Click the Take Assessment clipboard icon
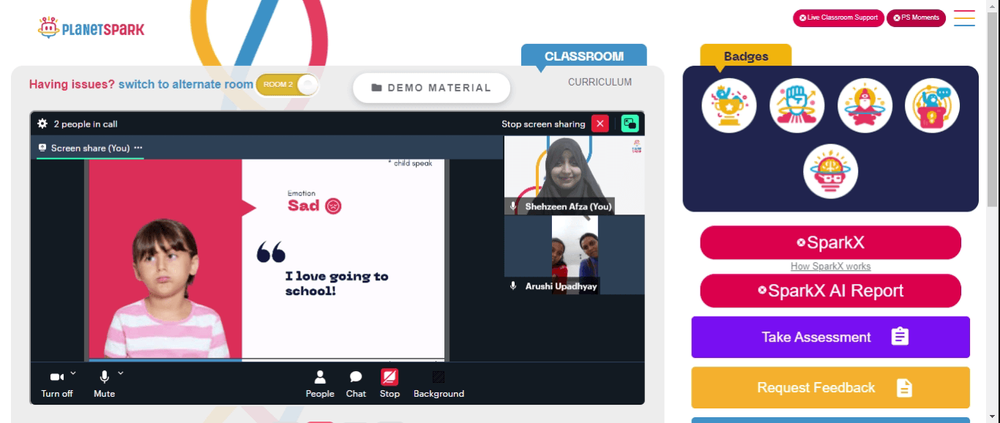Image resolution: width=1000 pixels, height=423 pixels. [900, 336]
